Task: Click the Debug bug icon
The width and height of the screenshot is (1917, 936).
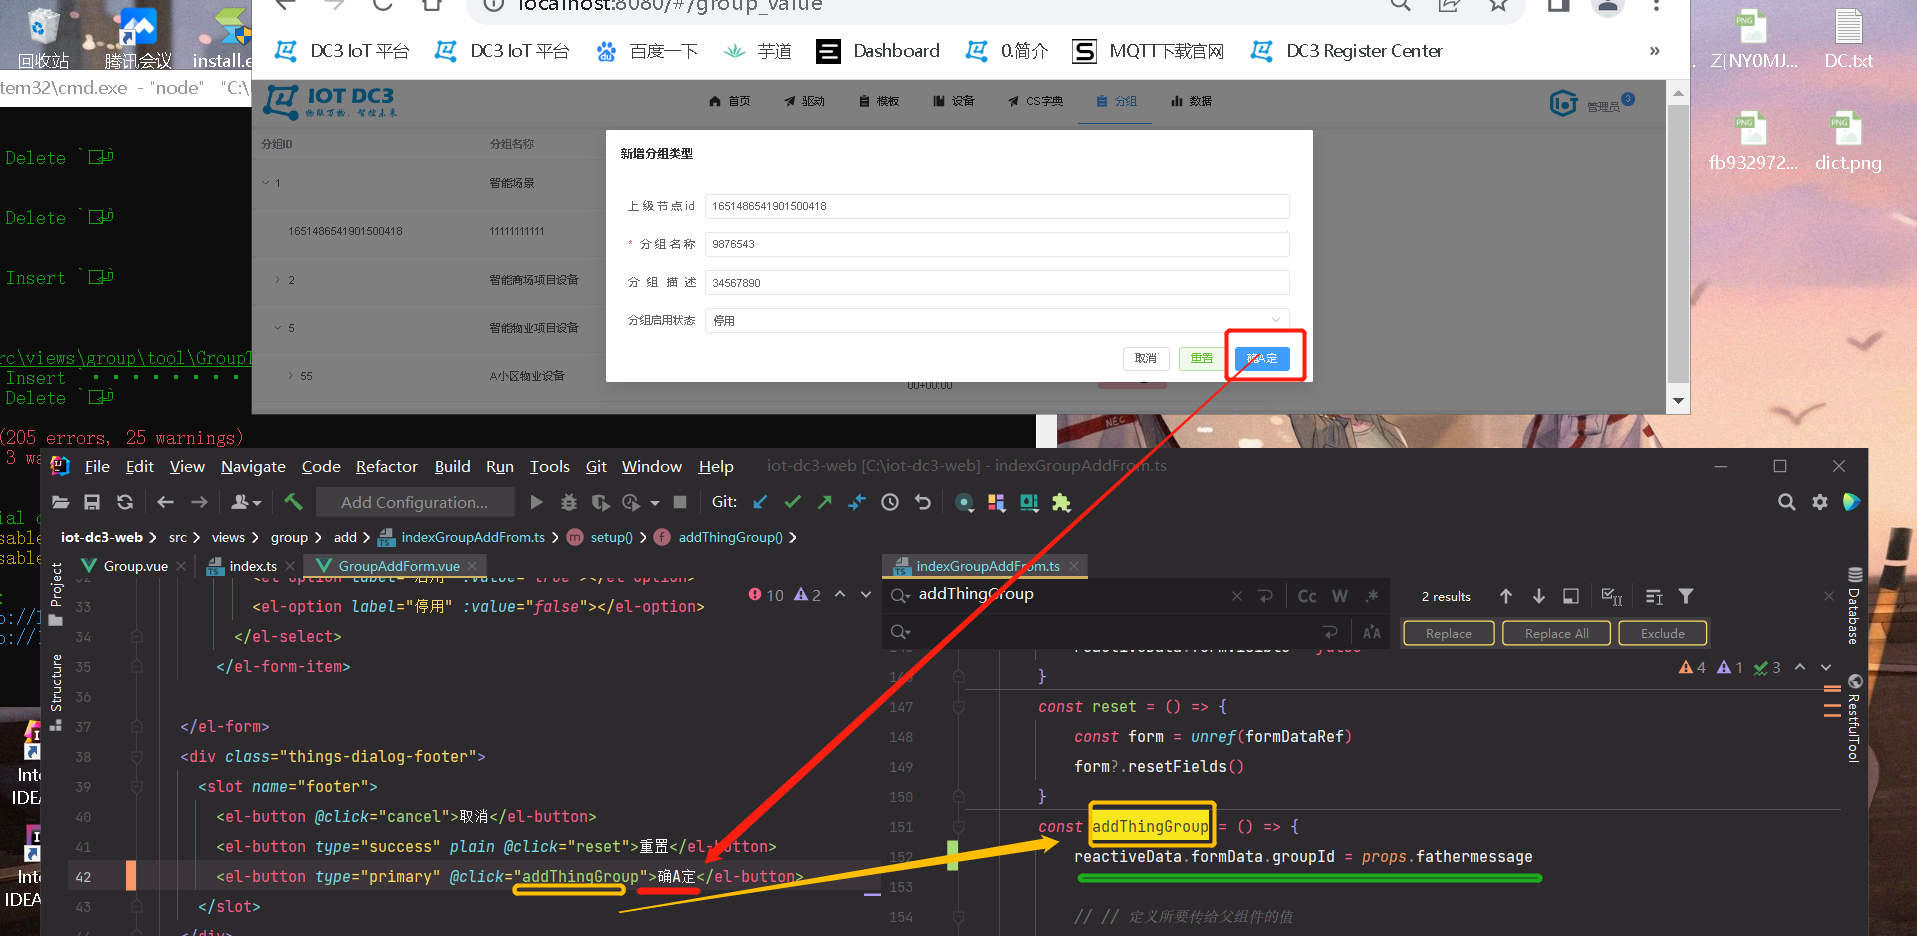Action: pyautogui.click(x=569, y=502)
